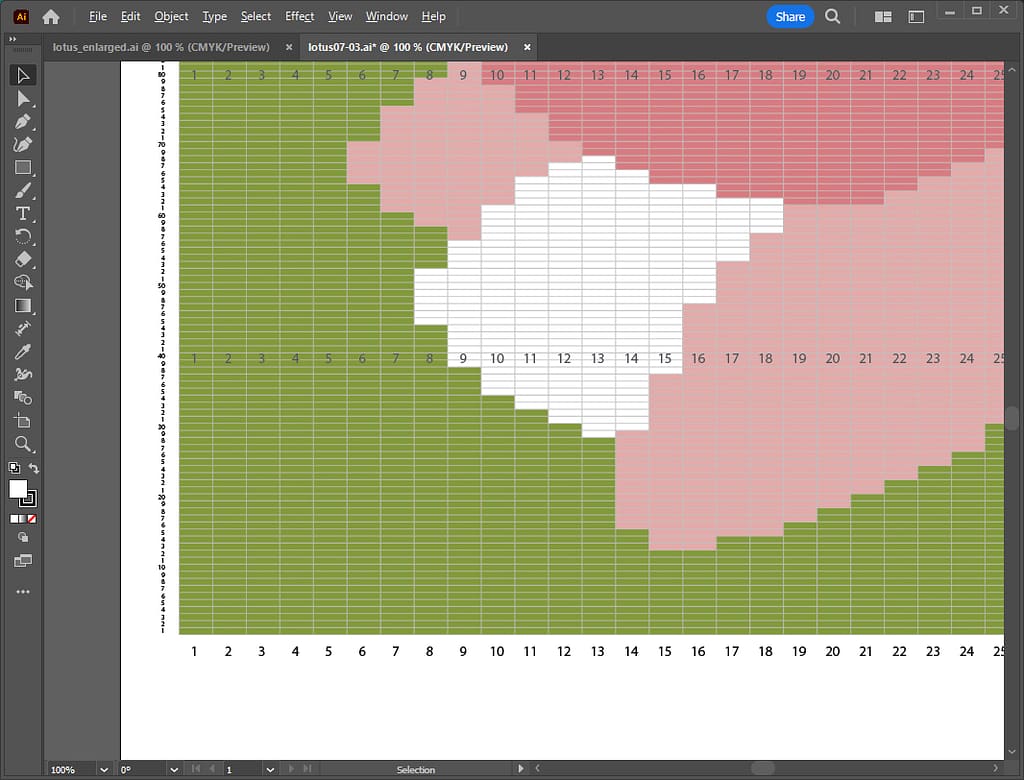1024x780 pixels.
Task: Click the white Fill color swatch
Action: tap(18, 488)
